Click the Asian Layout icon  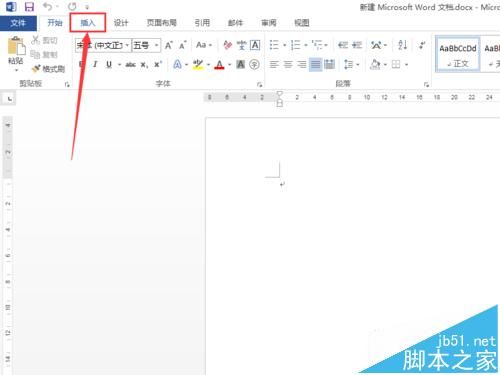(x=377, y=45)
